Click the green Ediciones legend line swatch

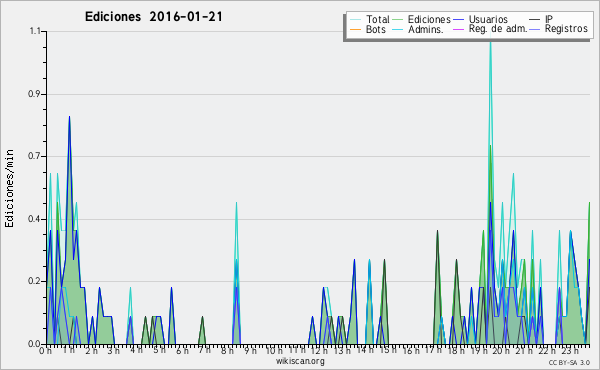click(398, 19)
